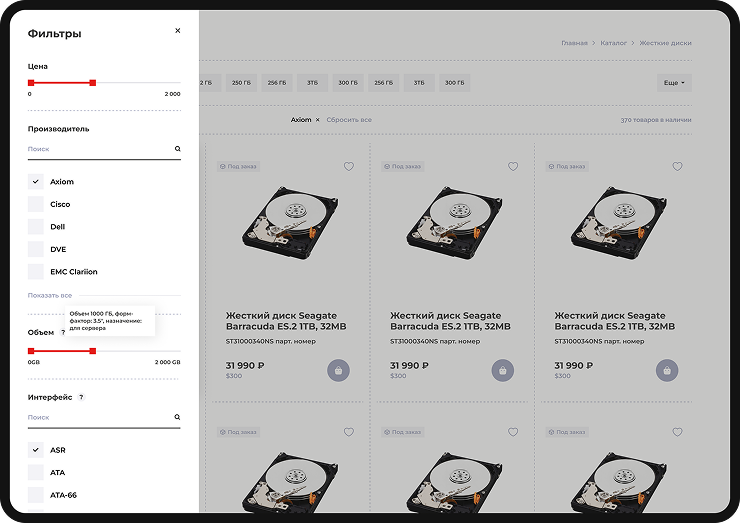The width and height of the screenshot is (740, 523).
Task: Click the Цена slider right handle
Action: [92, 83]
